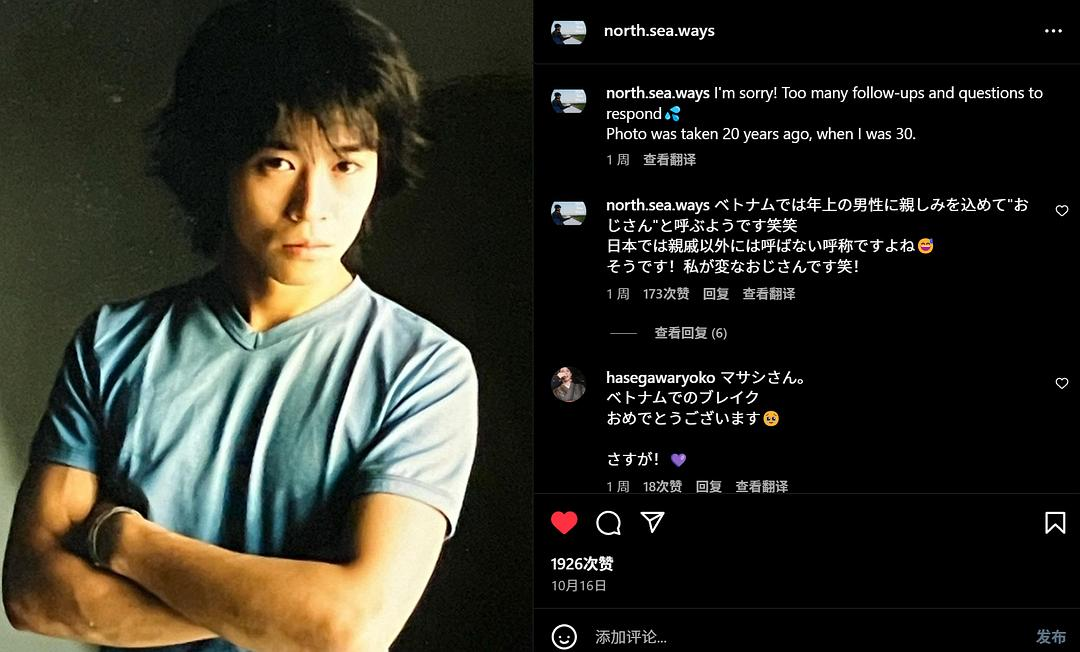Open hasegawaryoko's profile picture
1080x652 pixels.
pos(568,385)
